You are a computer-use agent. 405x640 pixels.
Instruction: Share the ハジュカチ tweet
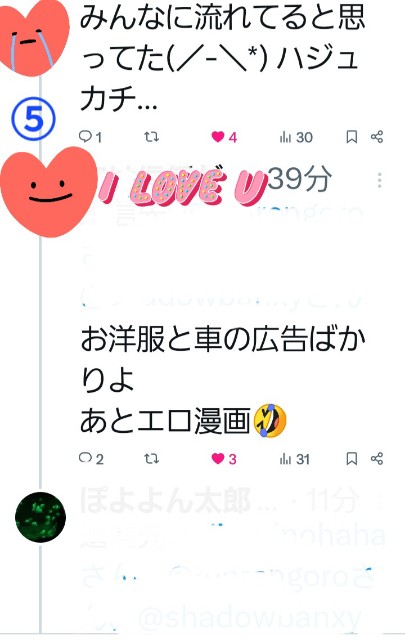click(377, 137)
